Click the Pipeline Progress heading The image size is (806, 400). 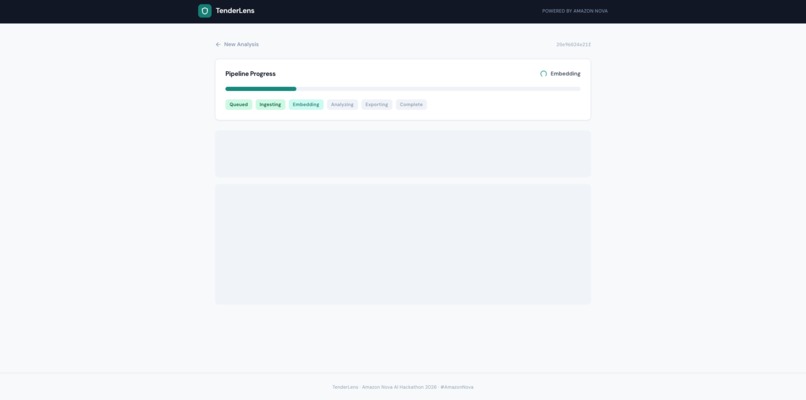[x=250, y=74]
